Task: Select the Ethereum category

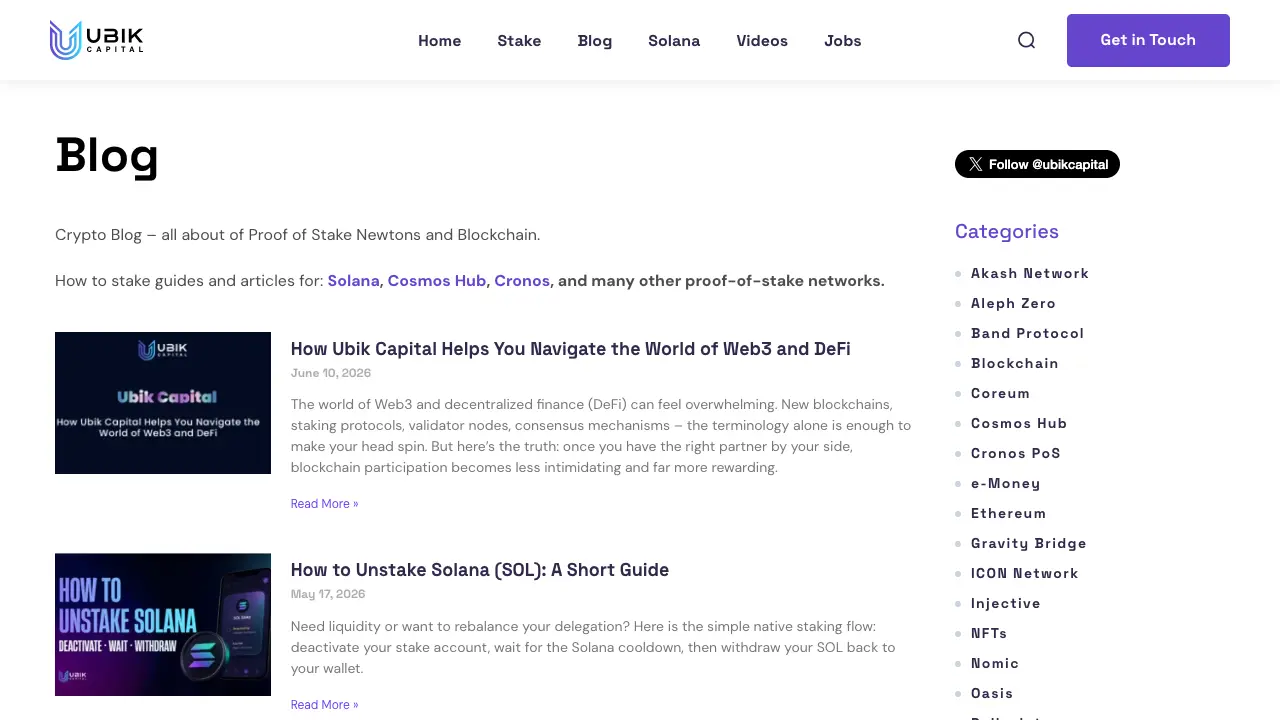Action: [1009, 513]
